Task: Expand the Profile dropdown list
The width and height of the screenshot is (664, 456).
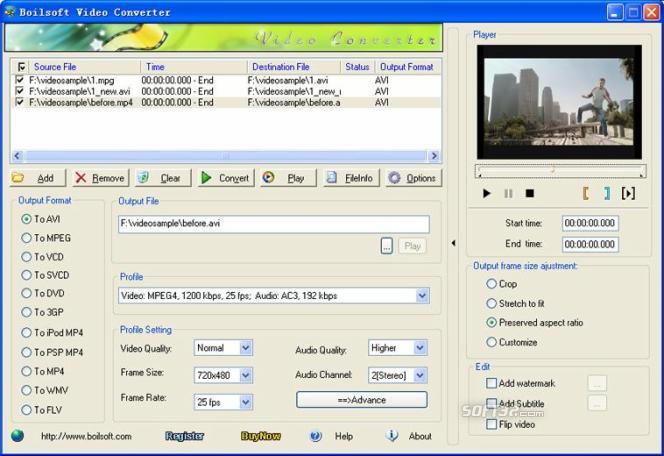Action: tap(422, 296)
